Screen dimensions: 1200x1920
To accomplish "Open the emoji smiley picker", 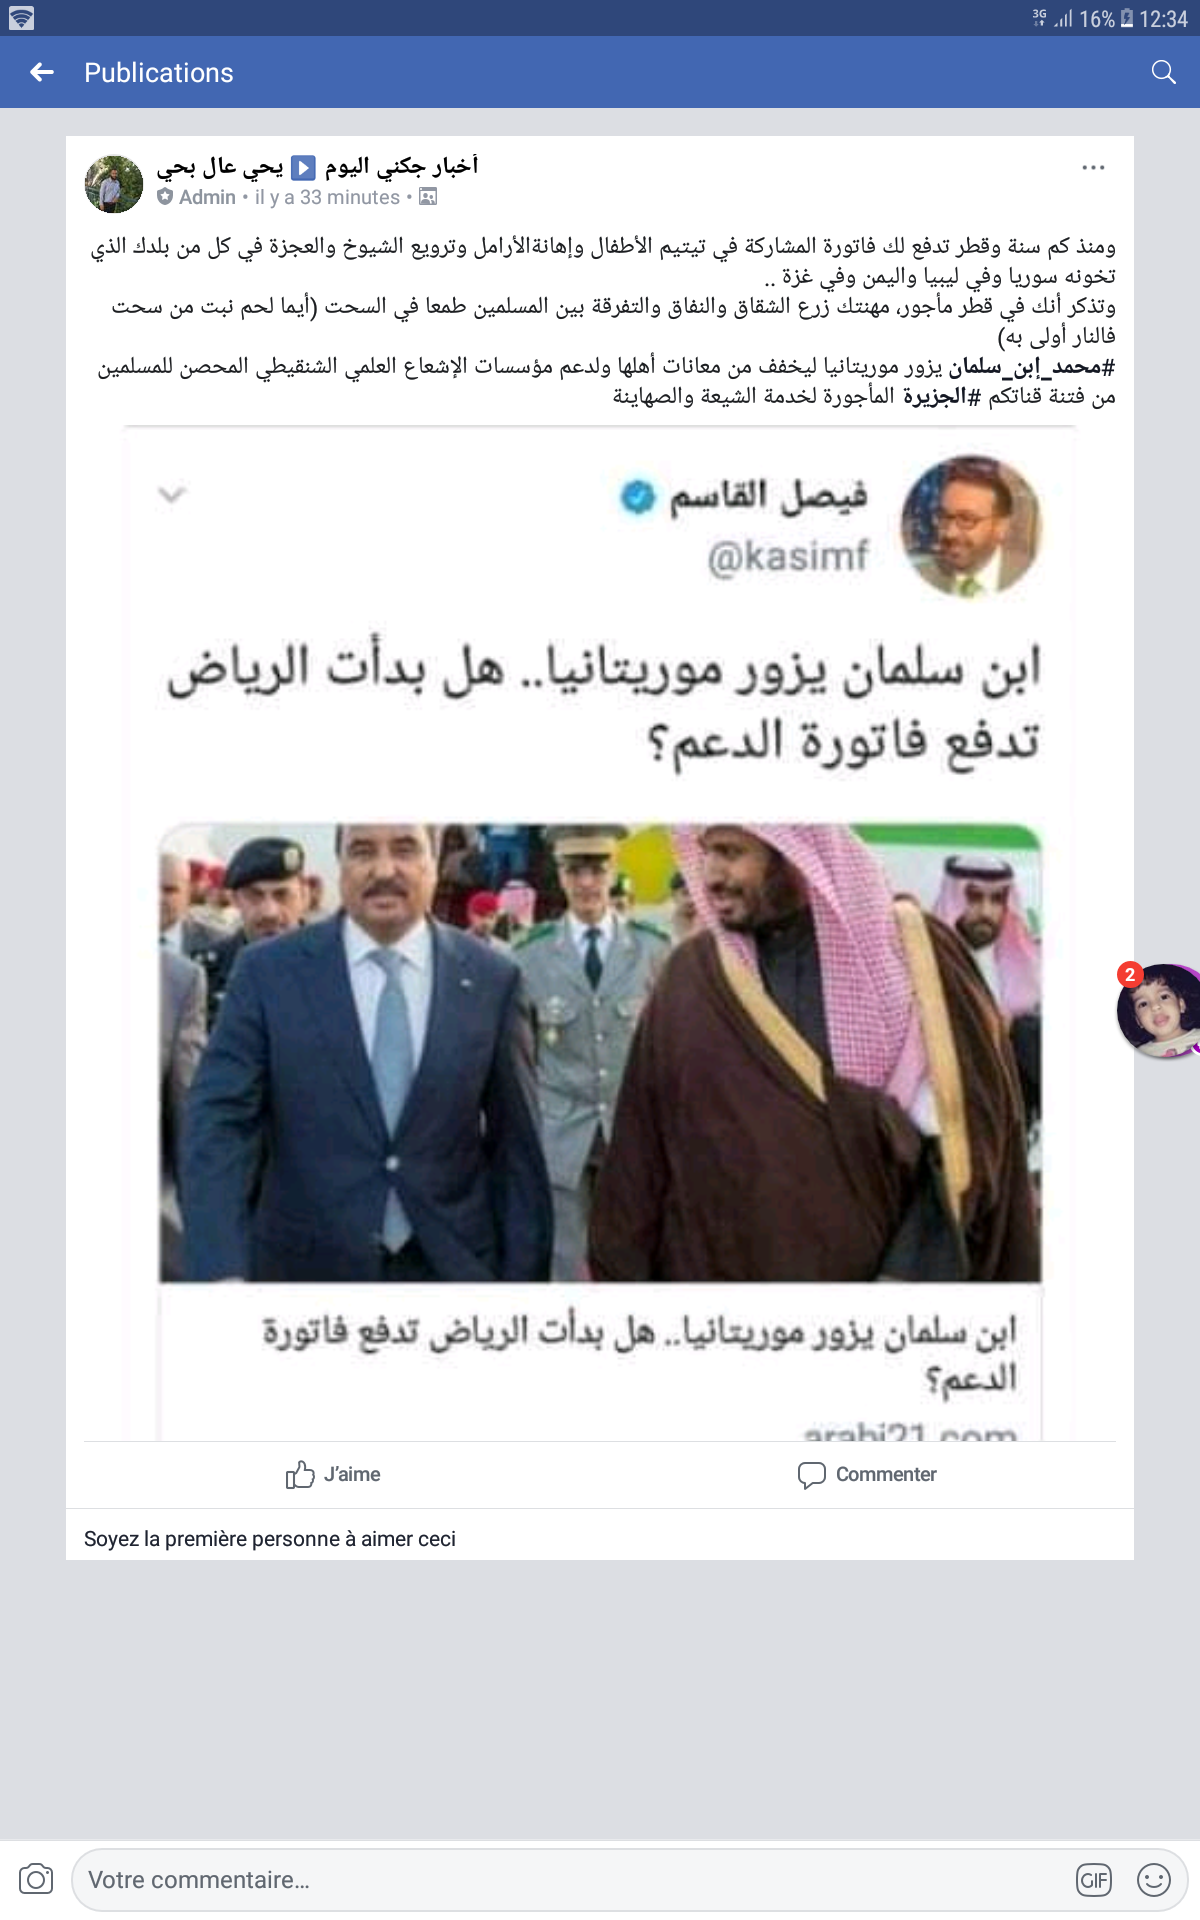I will pos(1154,1880).
